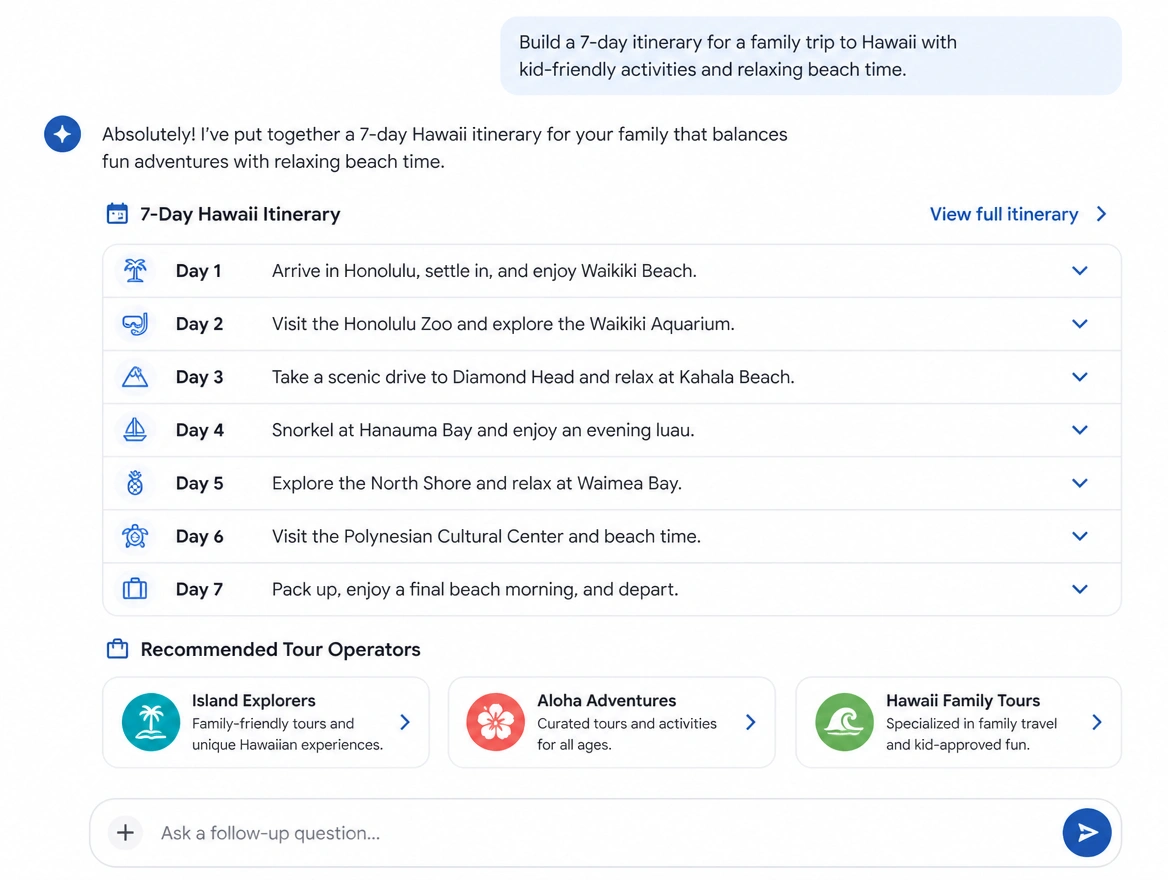1168x880 pixels.
Task: Click text 'Take a scenic drive to Diamond Head'
Action: pyautogui.click(x=423, y=377)
